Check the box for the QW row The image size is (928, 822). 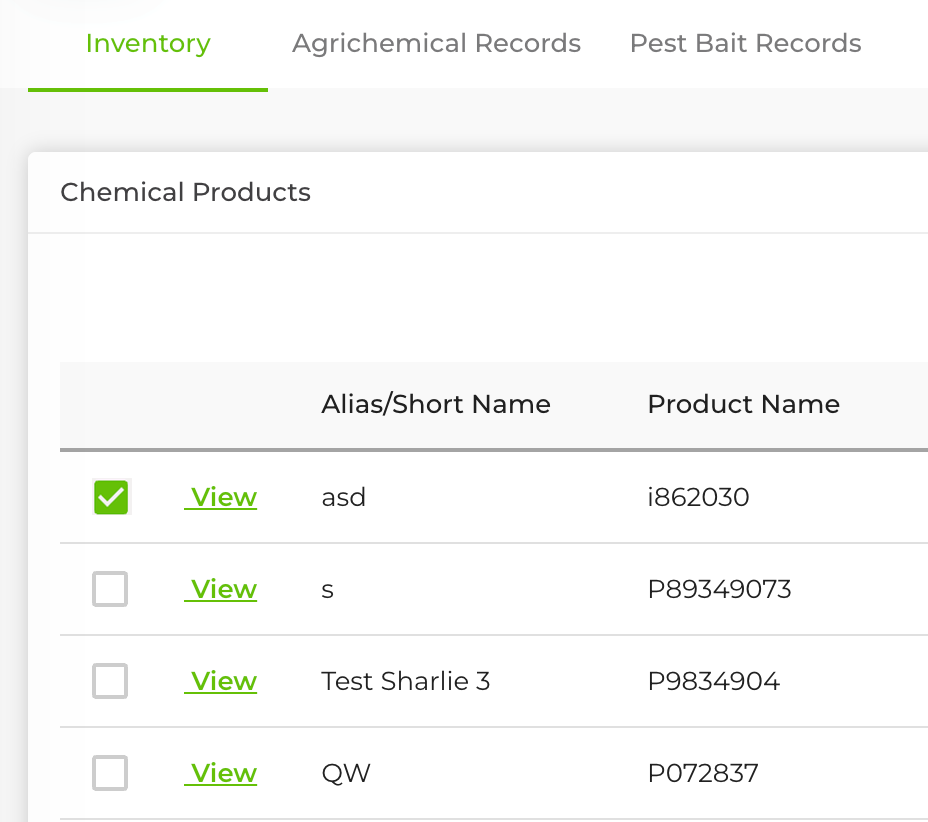point(110,773)
